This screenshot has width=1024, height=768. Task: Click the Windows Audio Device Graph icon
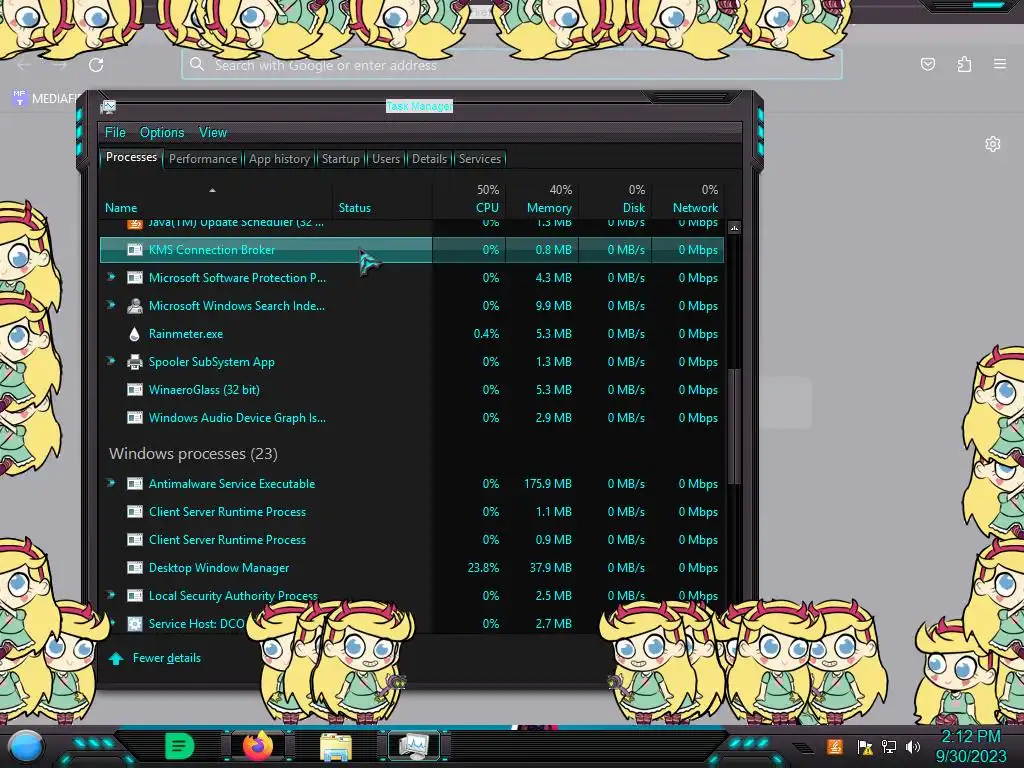tap(135, 418)
